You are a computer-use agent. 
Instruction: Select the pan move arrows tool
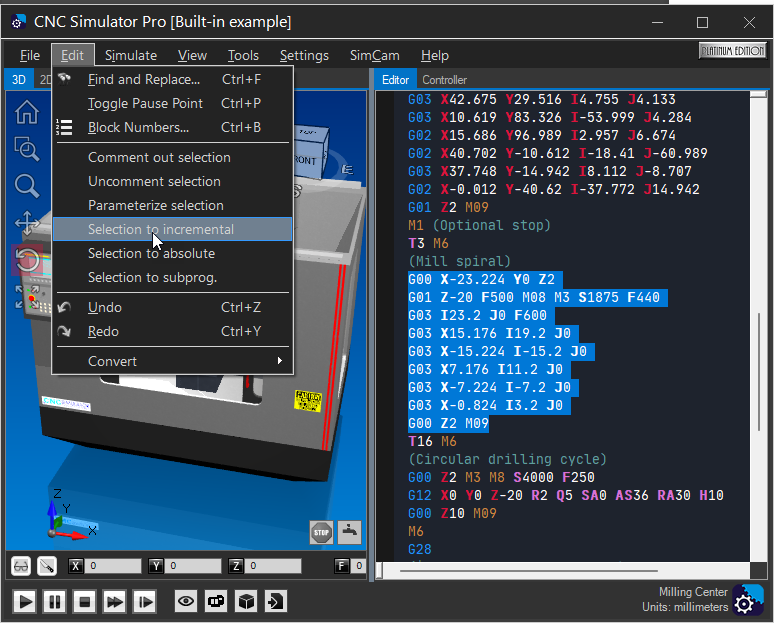coord(27,223)
